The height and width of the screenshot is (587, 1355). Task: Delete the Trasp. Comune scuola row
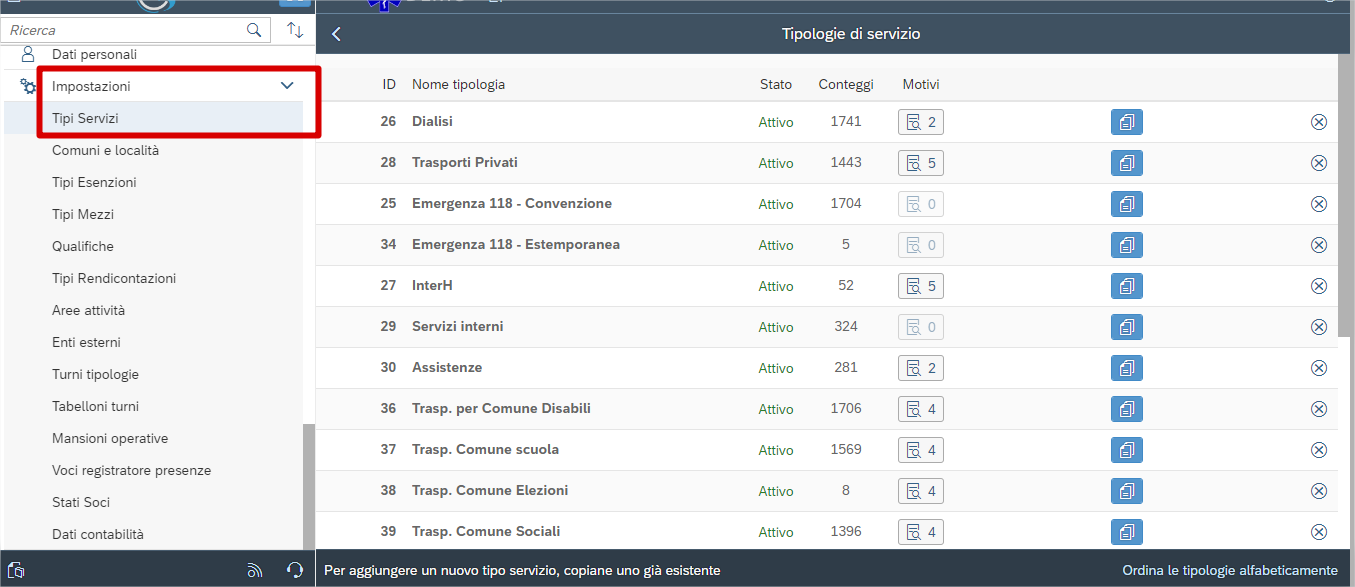[1318, 450]
